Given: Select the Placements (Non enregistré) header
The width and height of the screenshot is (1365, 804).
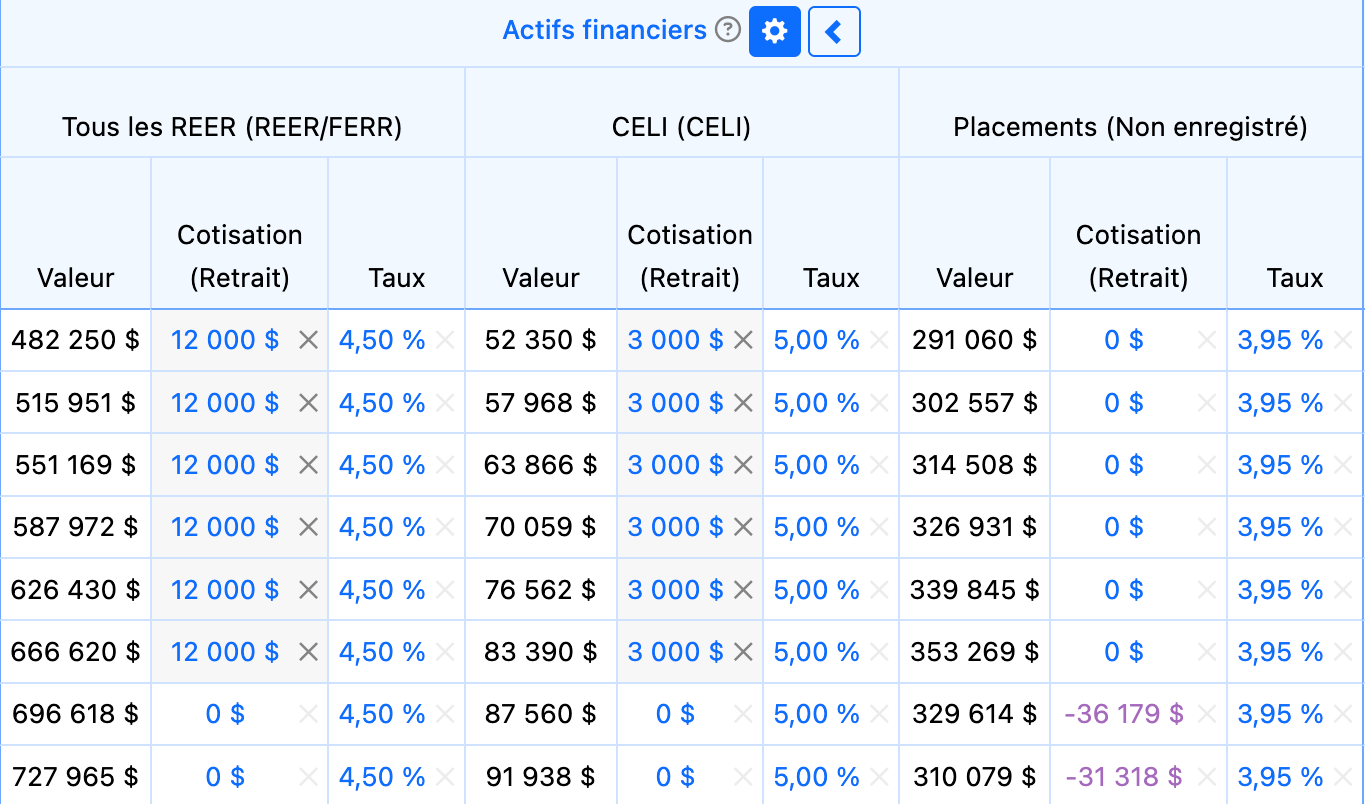Looking at the screenshot, I should coord(1130,127).
